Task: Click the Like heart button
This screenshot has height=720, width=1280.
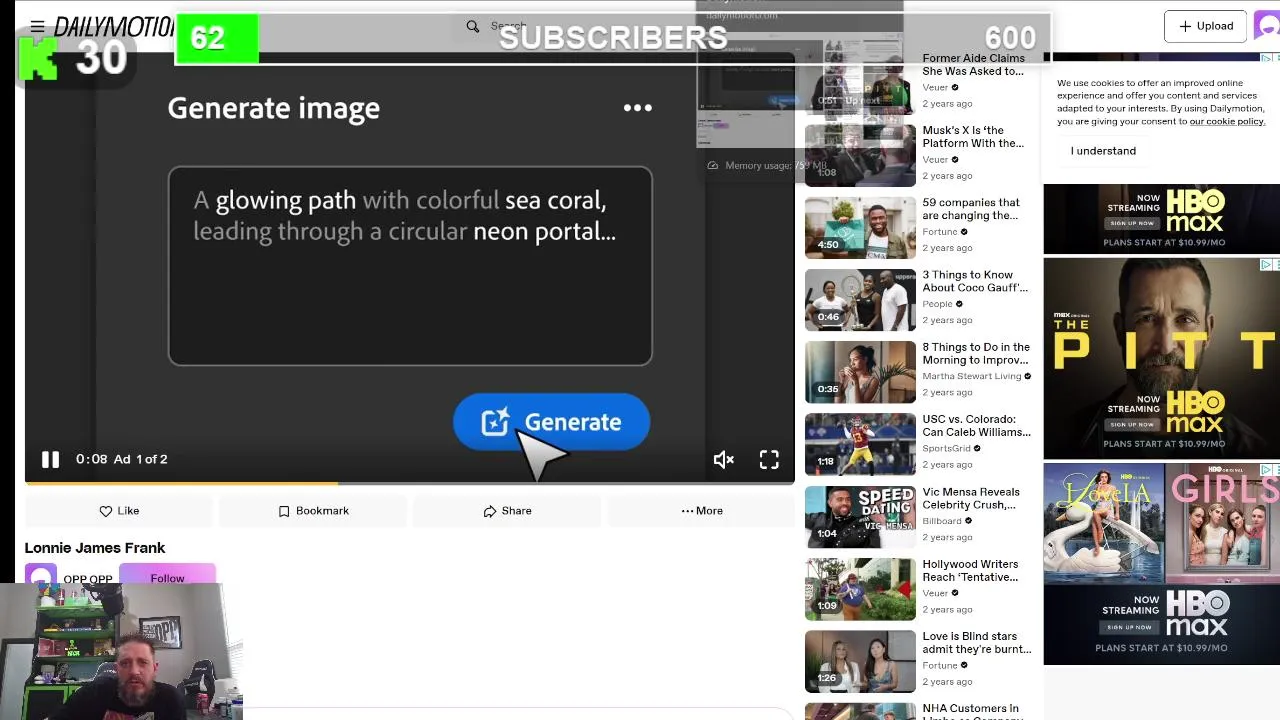Action: (x=119, y=511)
